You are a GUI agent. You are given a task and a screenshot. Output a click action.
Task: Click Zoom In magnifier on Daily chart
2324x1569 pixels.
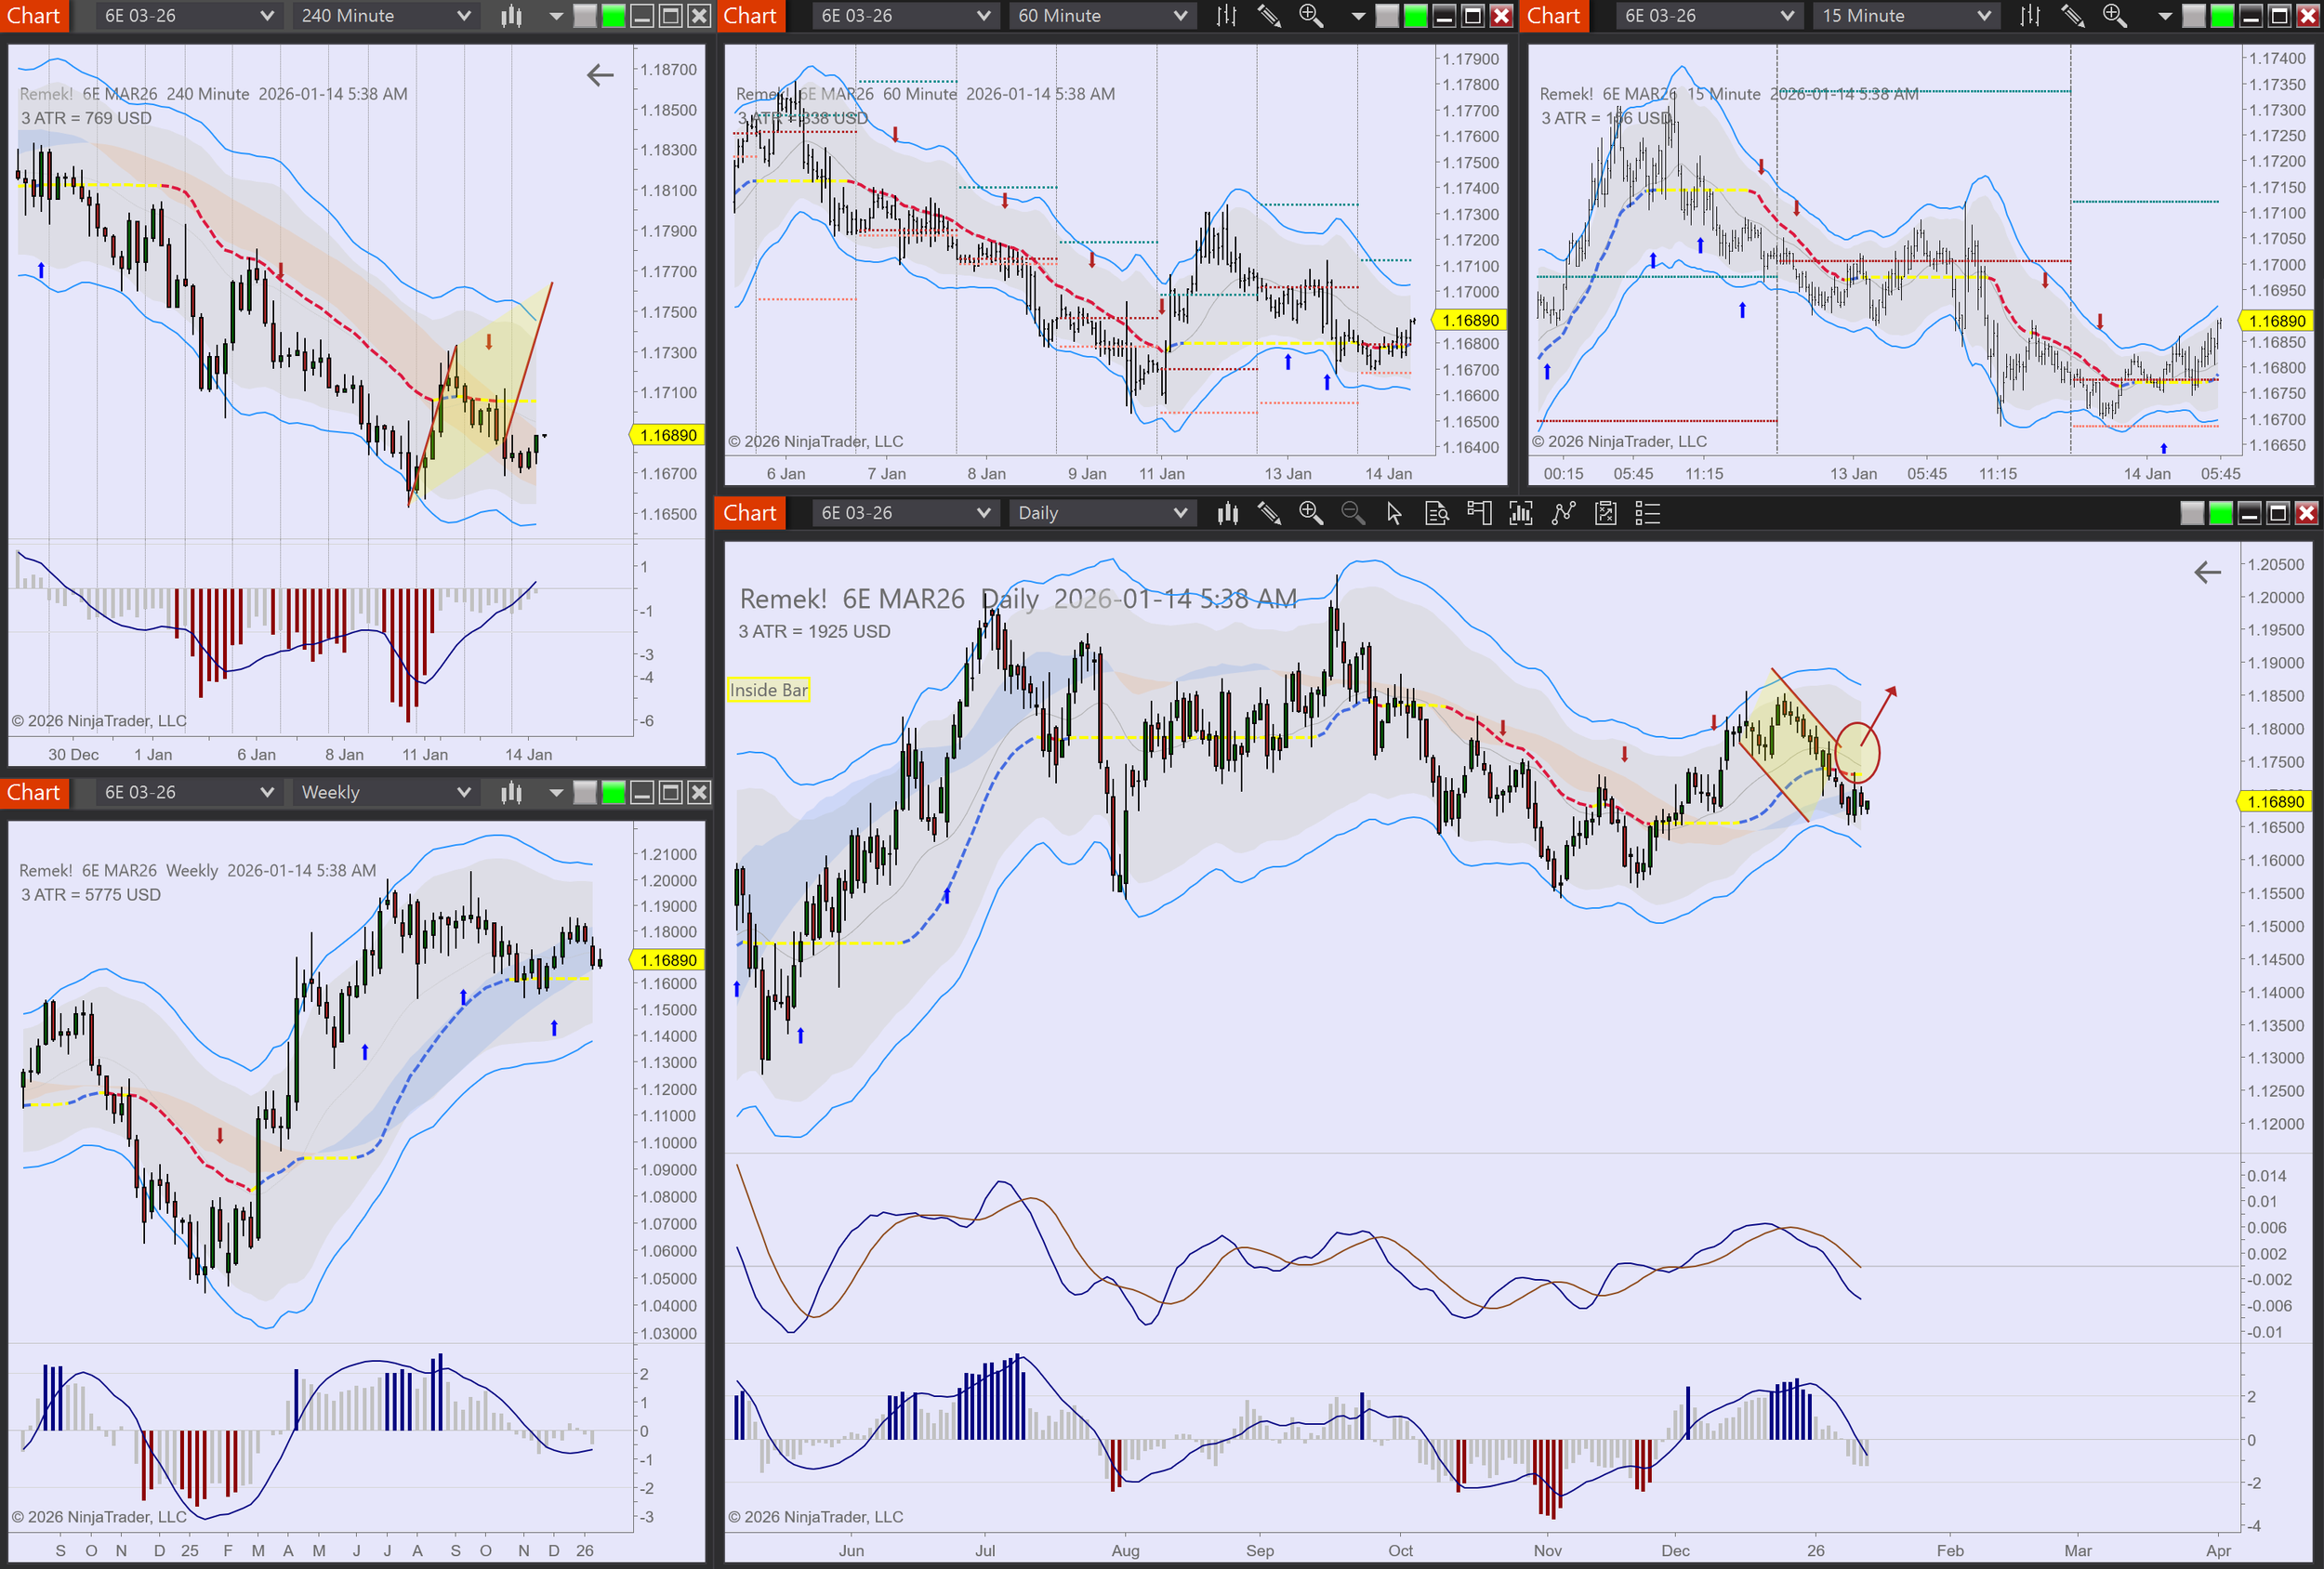point(1311,513)
